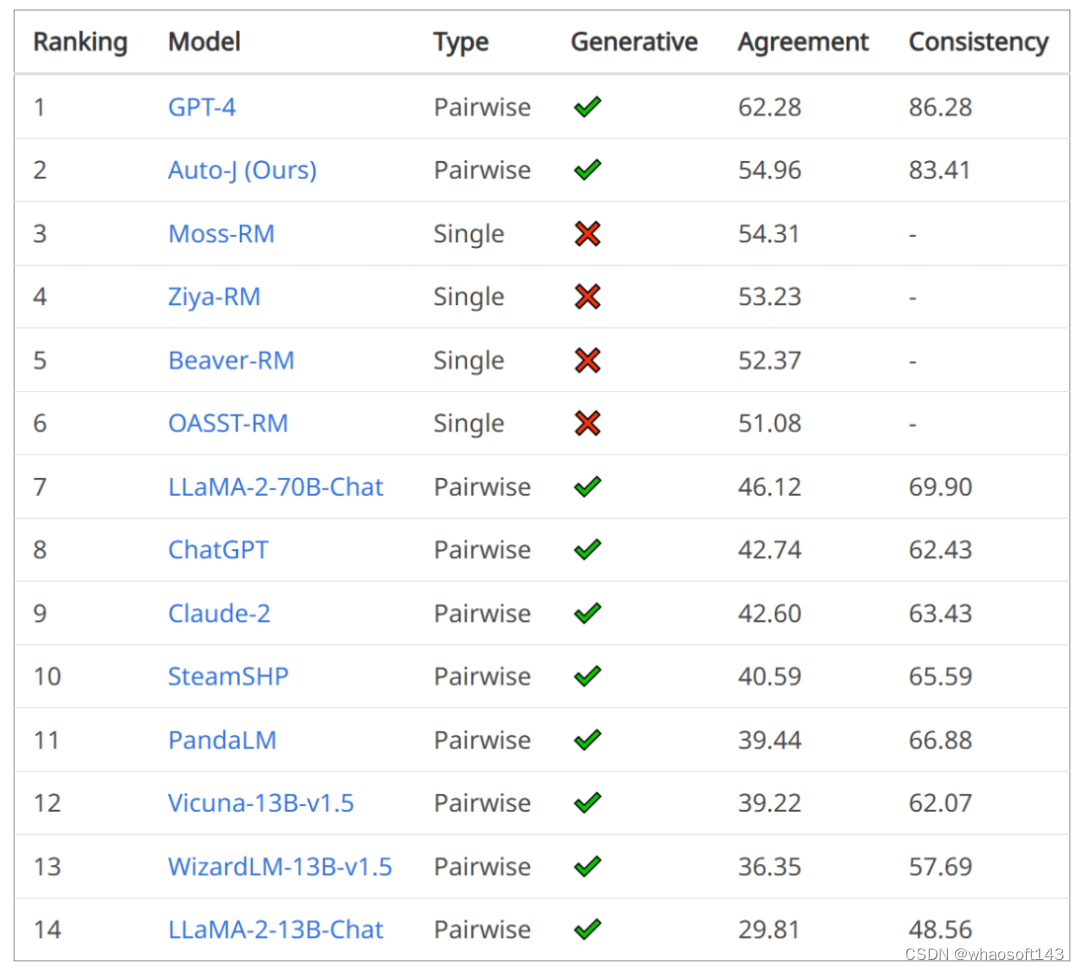This screenshot has height=970, width=1079.
Task: Select the consistency value 69.90
Action: tap(940, 487)
